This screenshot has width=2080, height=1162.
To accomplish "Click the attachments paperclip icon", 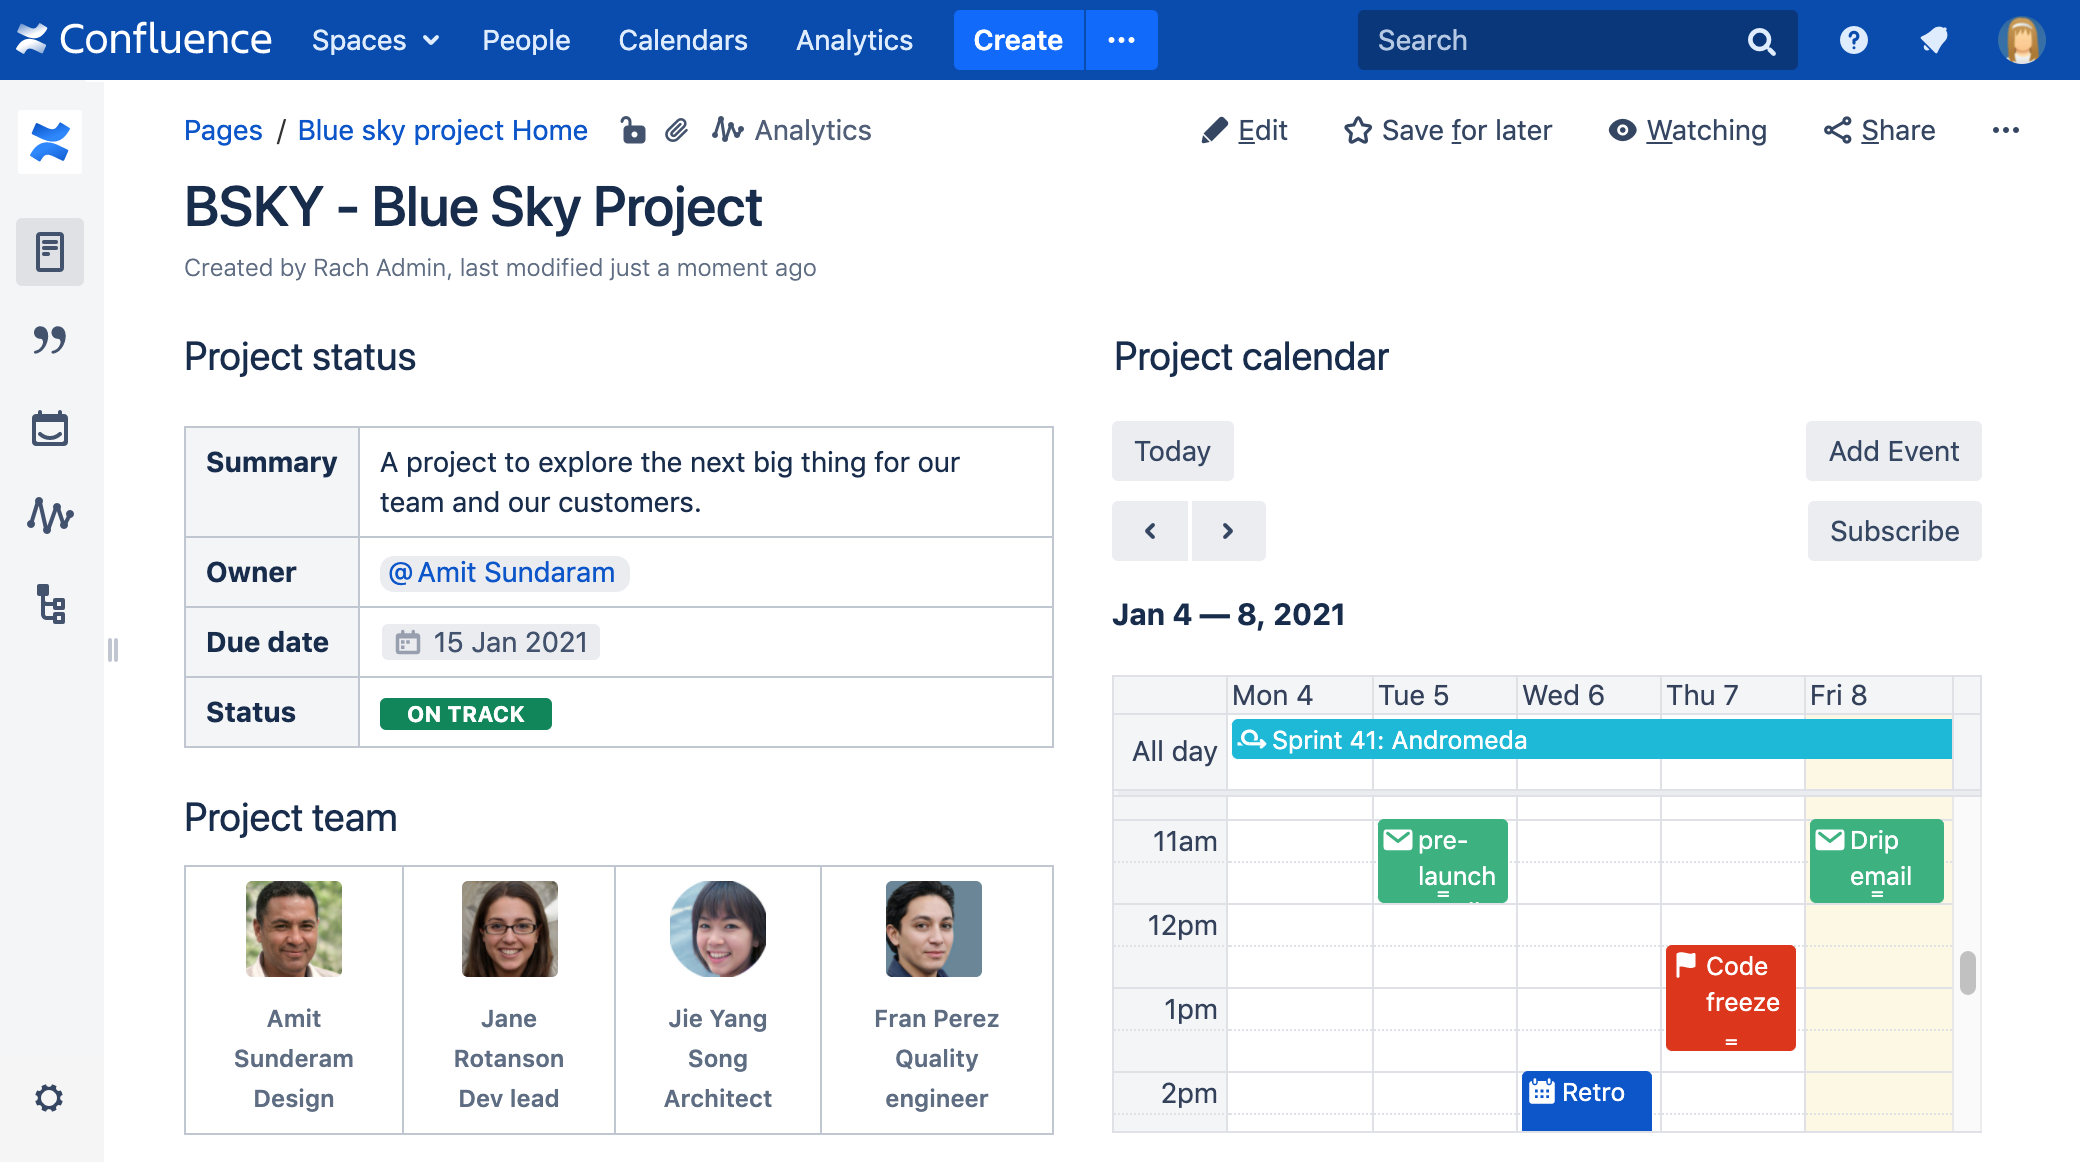I will (x=679, y=131).
